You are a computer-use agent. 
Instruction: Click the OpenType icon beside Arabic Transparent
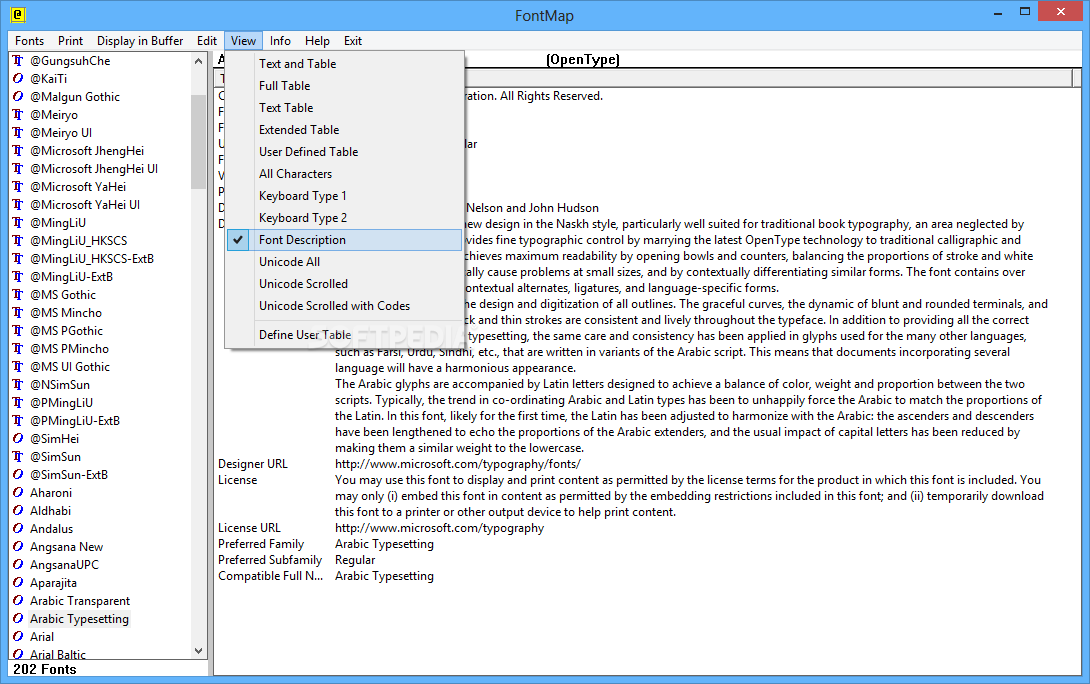tap(18, 601)
